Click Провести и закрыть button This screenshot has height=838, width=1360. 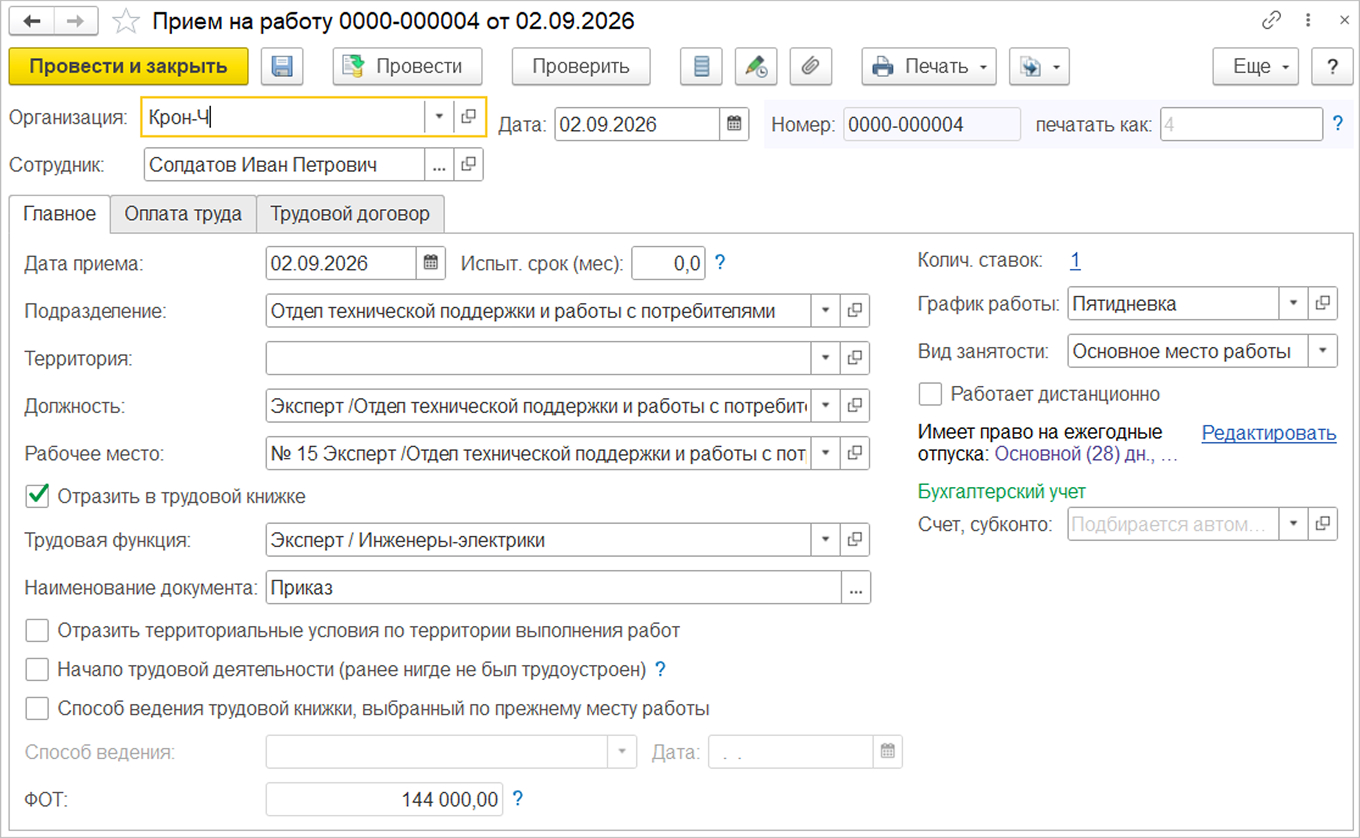click(128, 67)
